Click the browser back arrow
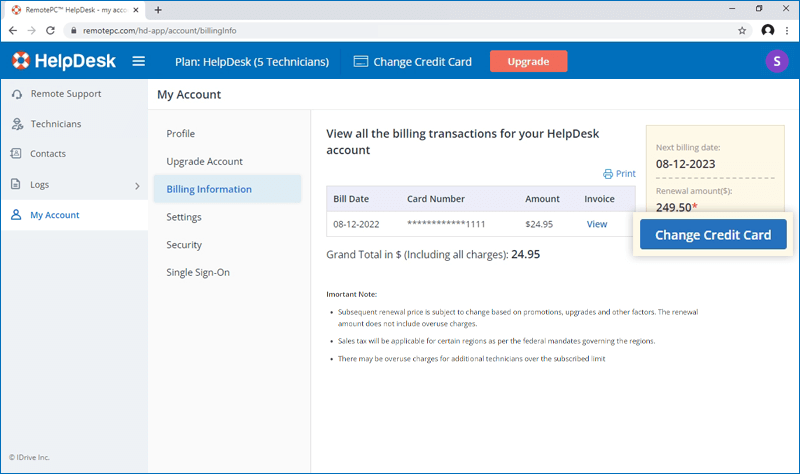Image resolution: width=800 pixels, height=474 pixels. tap(13, 31)
